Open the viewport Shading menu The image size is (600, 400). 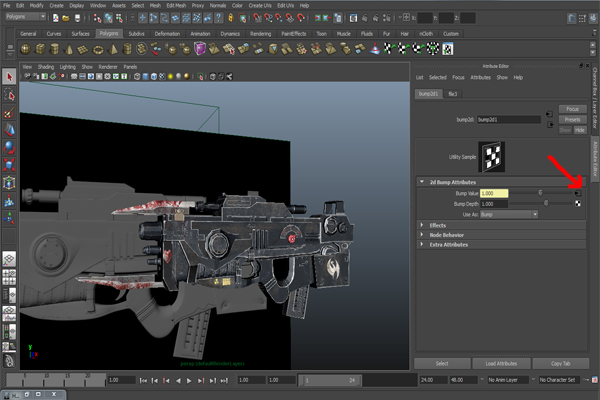point(46,67)
